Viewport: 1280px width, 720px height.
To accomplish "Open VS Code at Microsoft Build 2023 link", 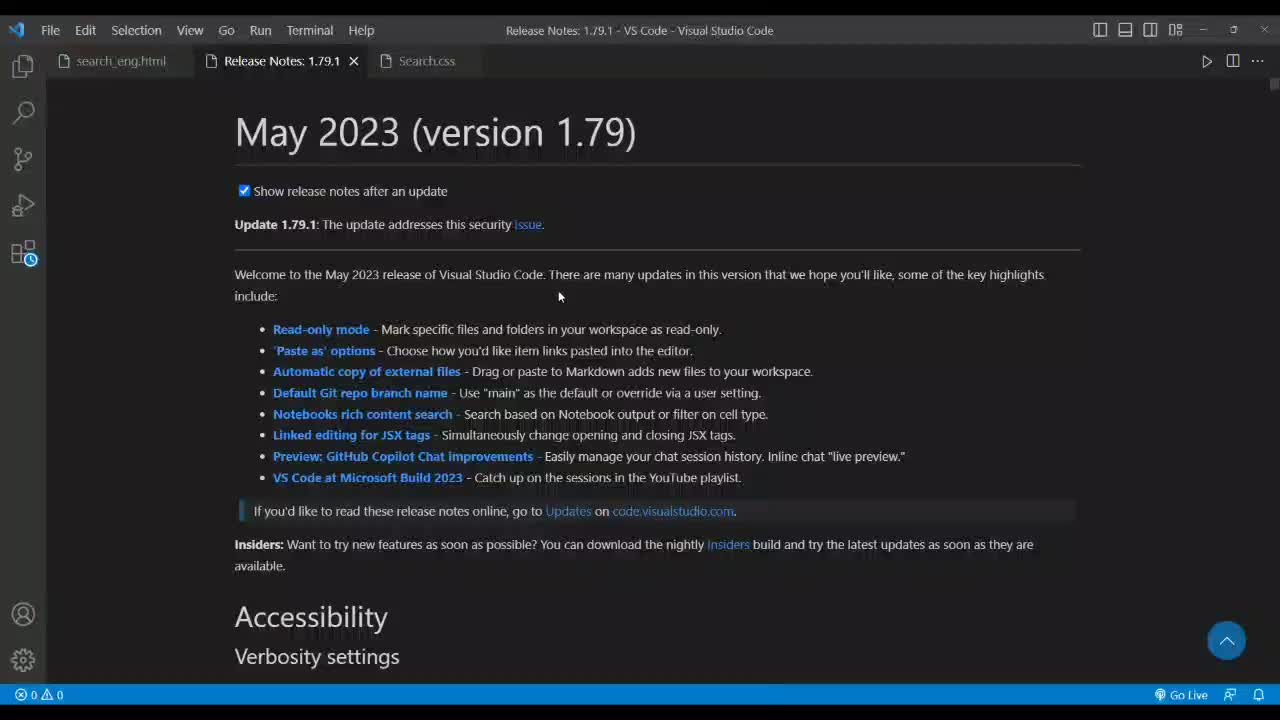I will click(x=367, y=478).
